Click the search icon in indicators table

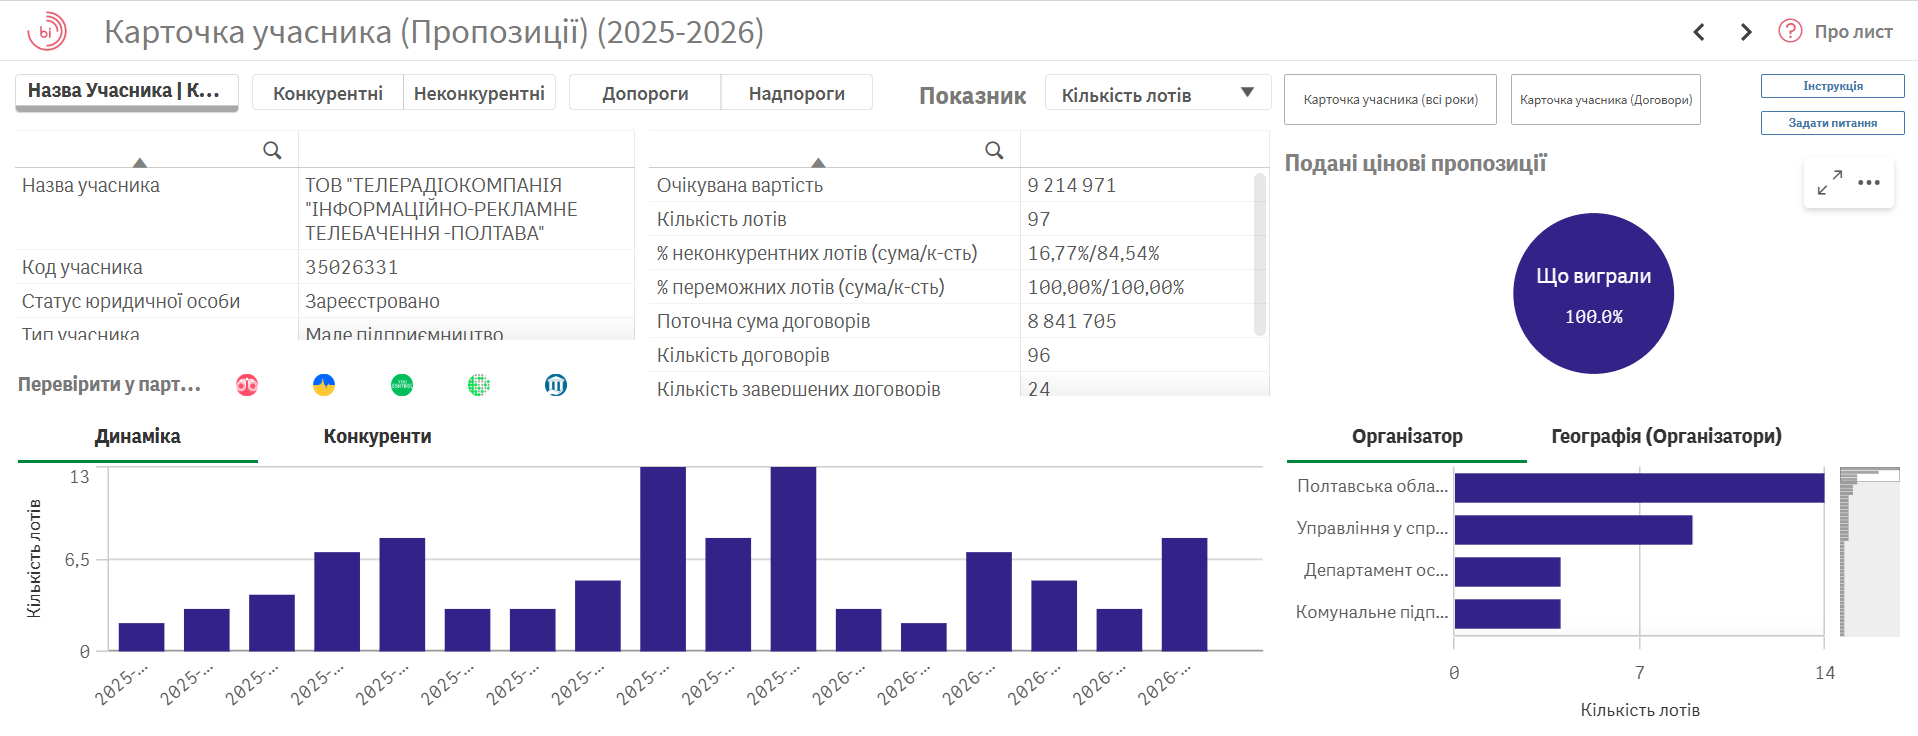(x=994, y=150)
